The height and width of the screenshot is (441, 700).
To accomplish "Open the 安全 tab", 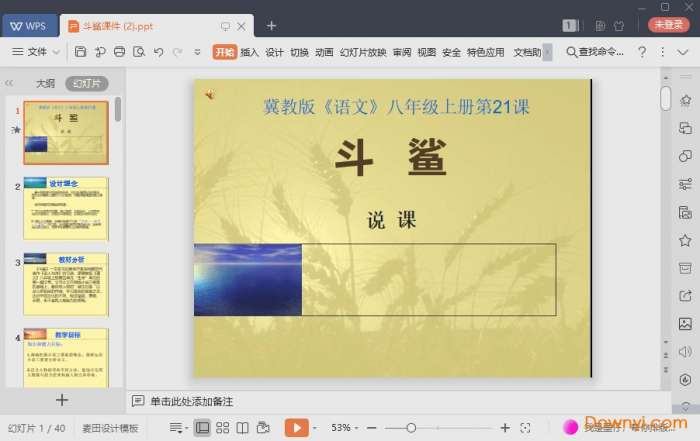I will pos(451,52).
